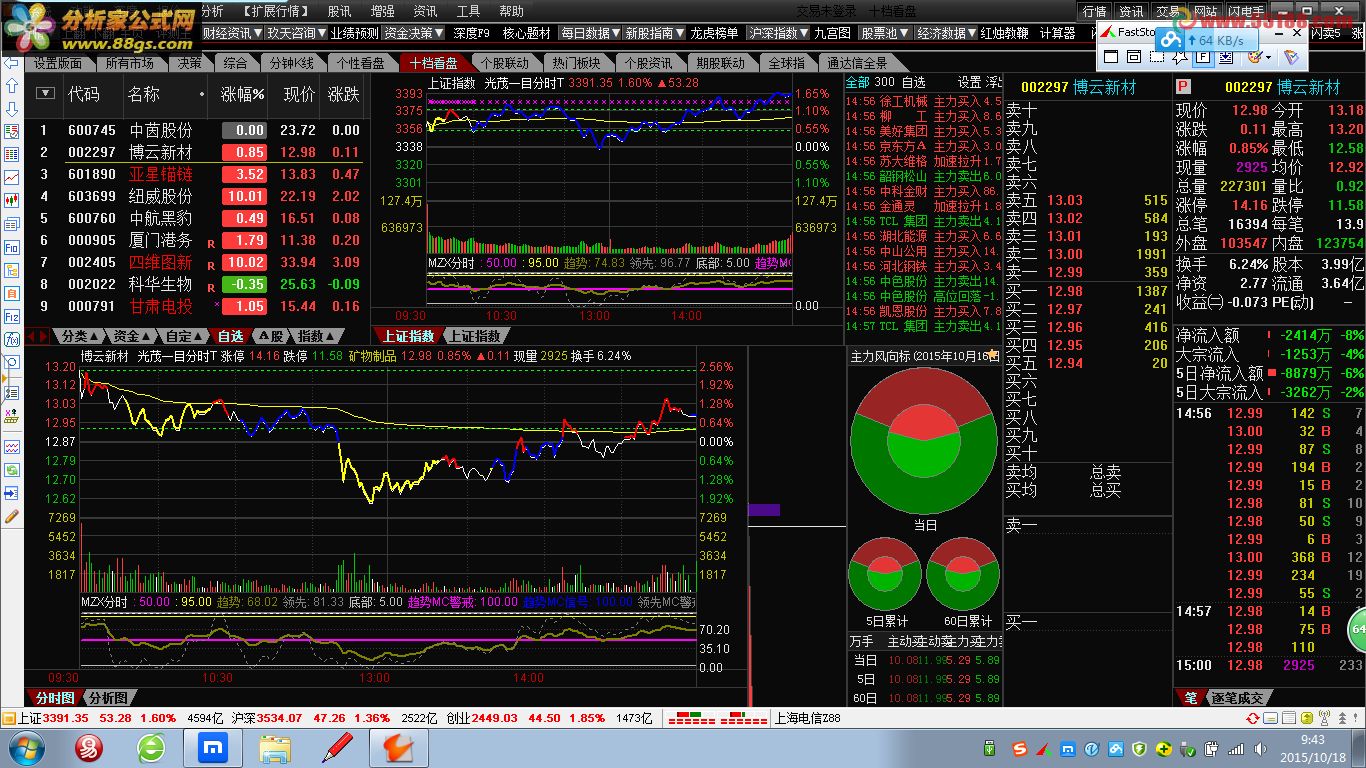Open the stock list column dropdown arrow

click(45, 94)
